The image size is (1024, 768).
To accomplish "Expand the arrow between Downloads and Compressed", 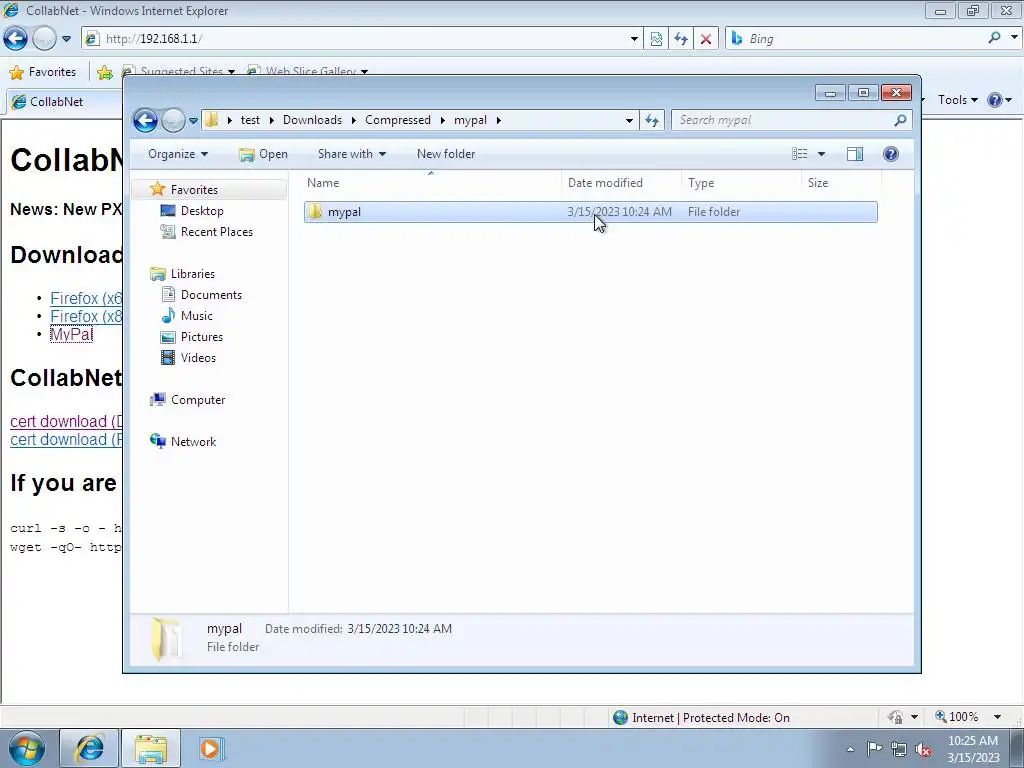I will 353,120.
